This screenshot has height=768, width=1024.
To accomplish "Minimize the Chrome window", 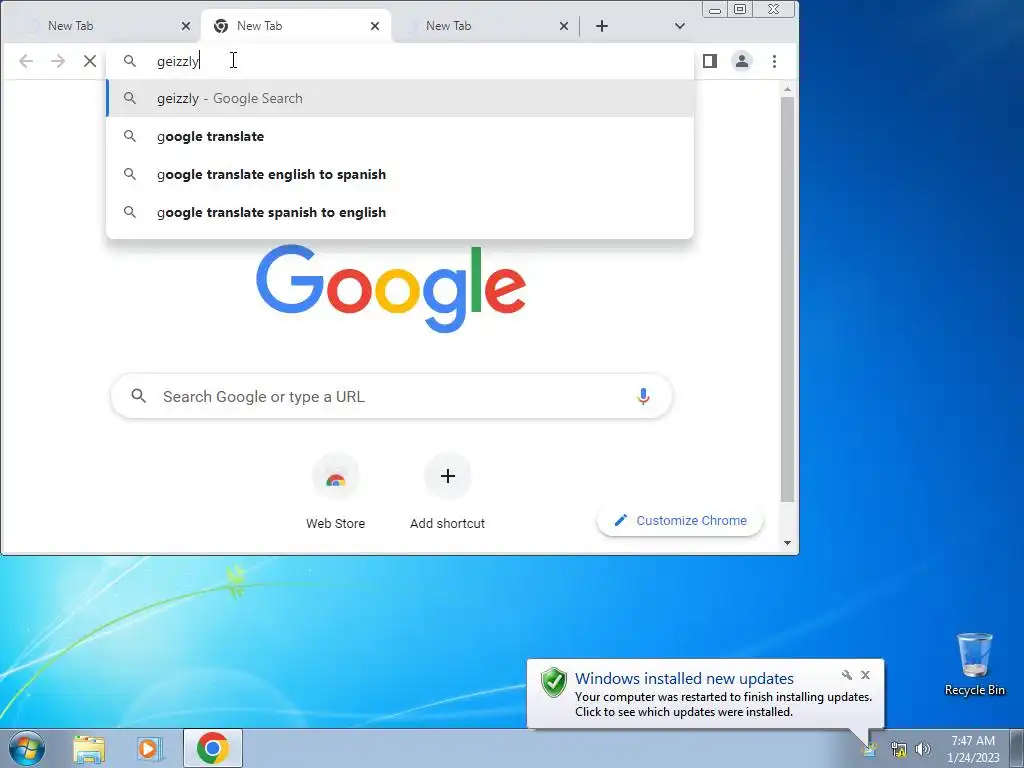I will (715, 9).
